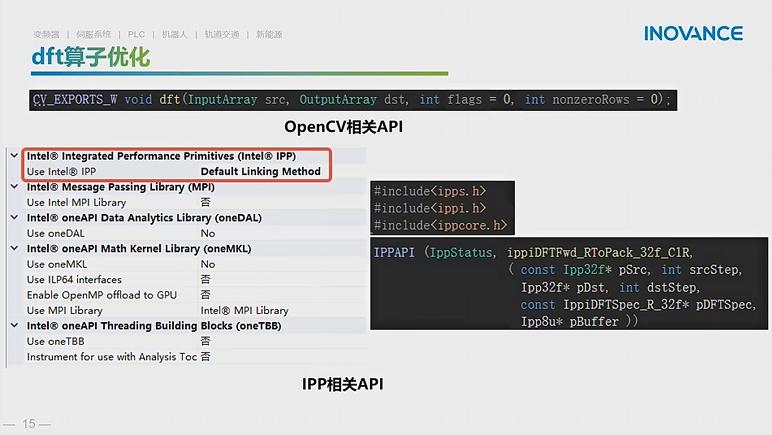Click the '#include<ippi.h>' code line
Viewport: 772px width, 435px height.
point(430,208)
